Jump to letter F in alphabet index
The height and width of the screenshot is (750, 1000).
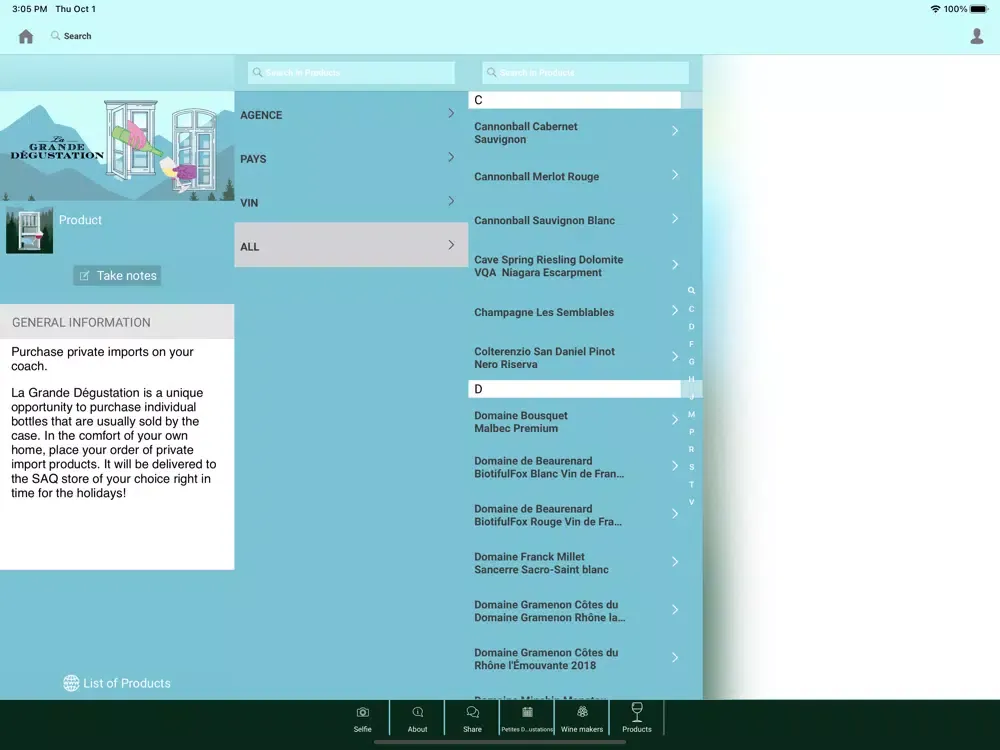pyautogui.click(x=691, y=344)
